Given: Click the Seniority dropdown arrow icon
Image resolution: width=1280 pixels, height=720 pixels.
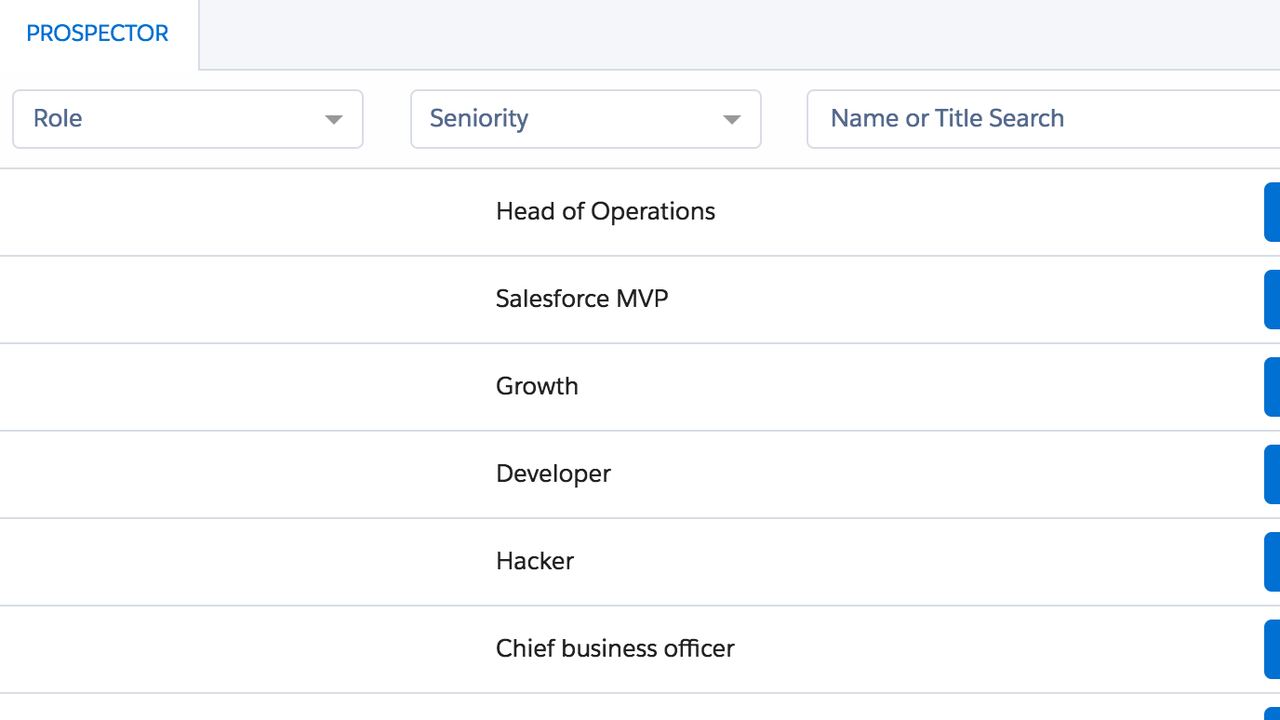Looking at the screenshot, I should [732, 120].
